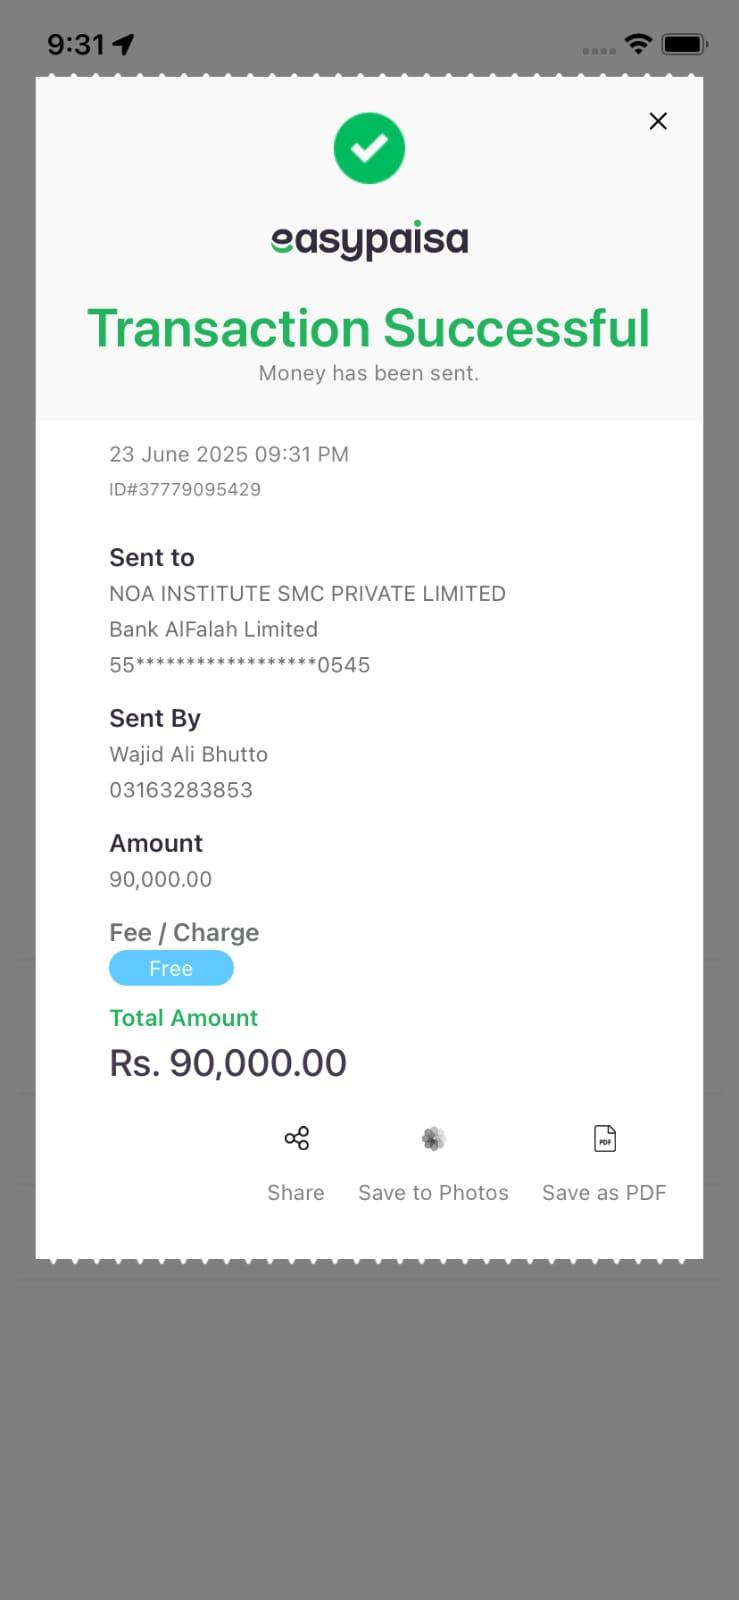Tap the Share icon
The height and width of the screenshot is (1600, 739).
[296, 1138]
